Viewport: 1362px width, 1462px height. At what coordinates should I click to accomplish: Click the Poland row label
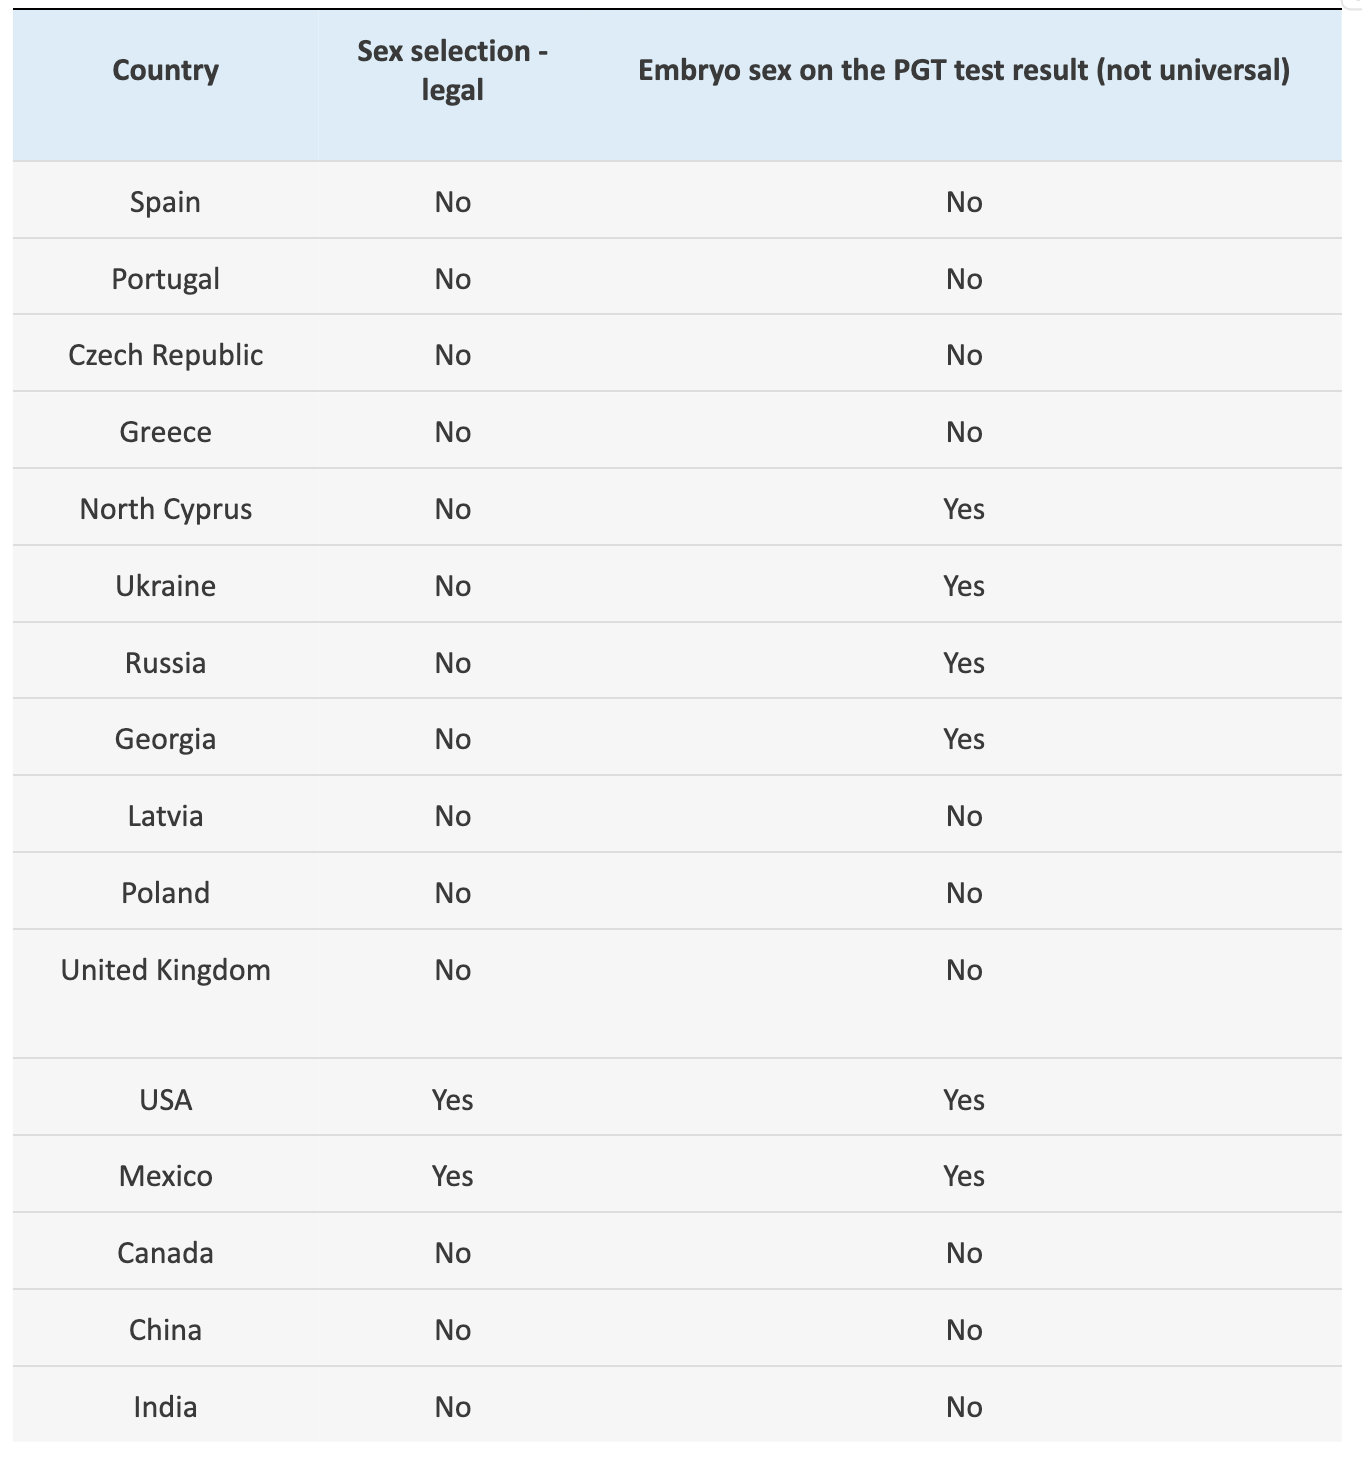tap(165, 893)
